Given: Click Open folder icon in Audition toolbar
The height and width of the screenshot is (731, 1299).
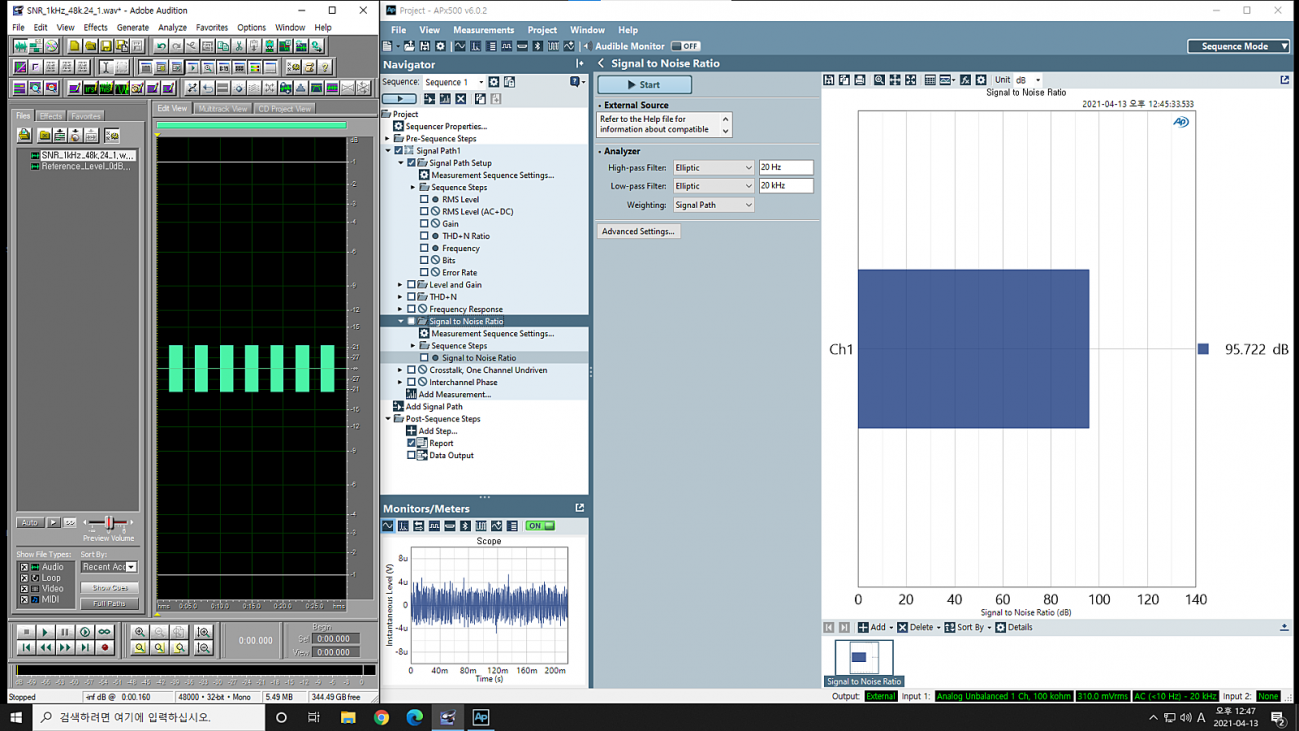Looking at the screenshot, I should (90, 46).
